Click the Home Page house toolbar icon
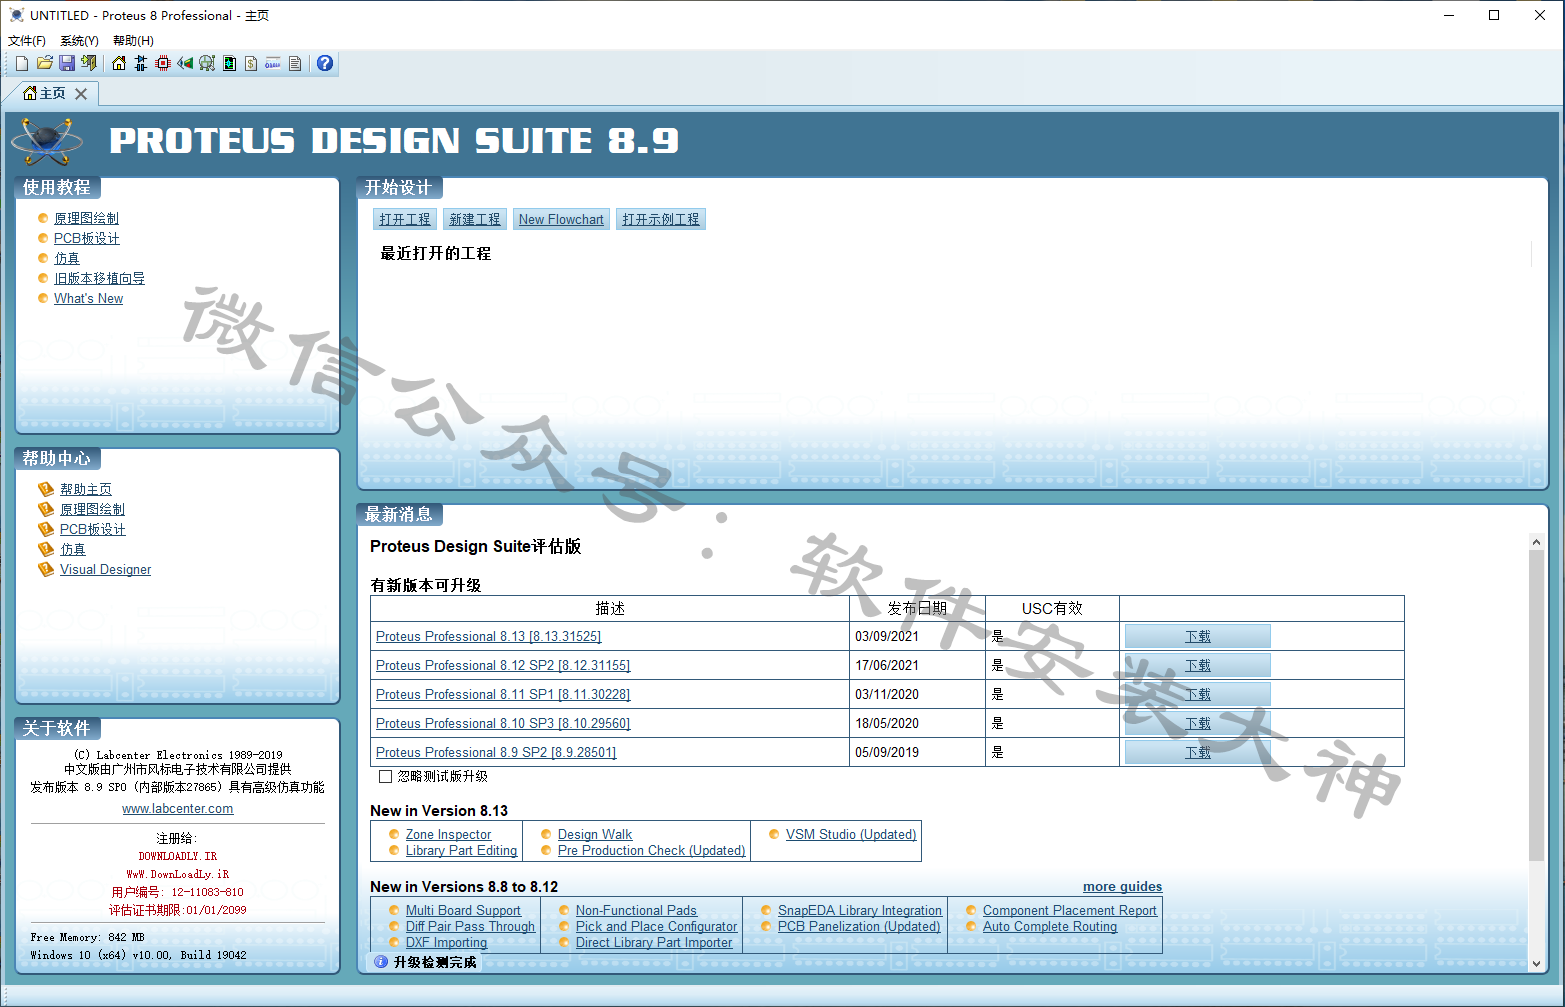1565x1007 pixels. pos(119,63)
